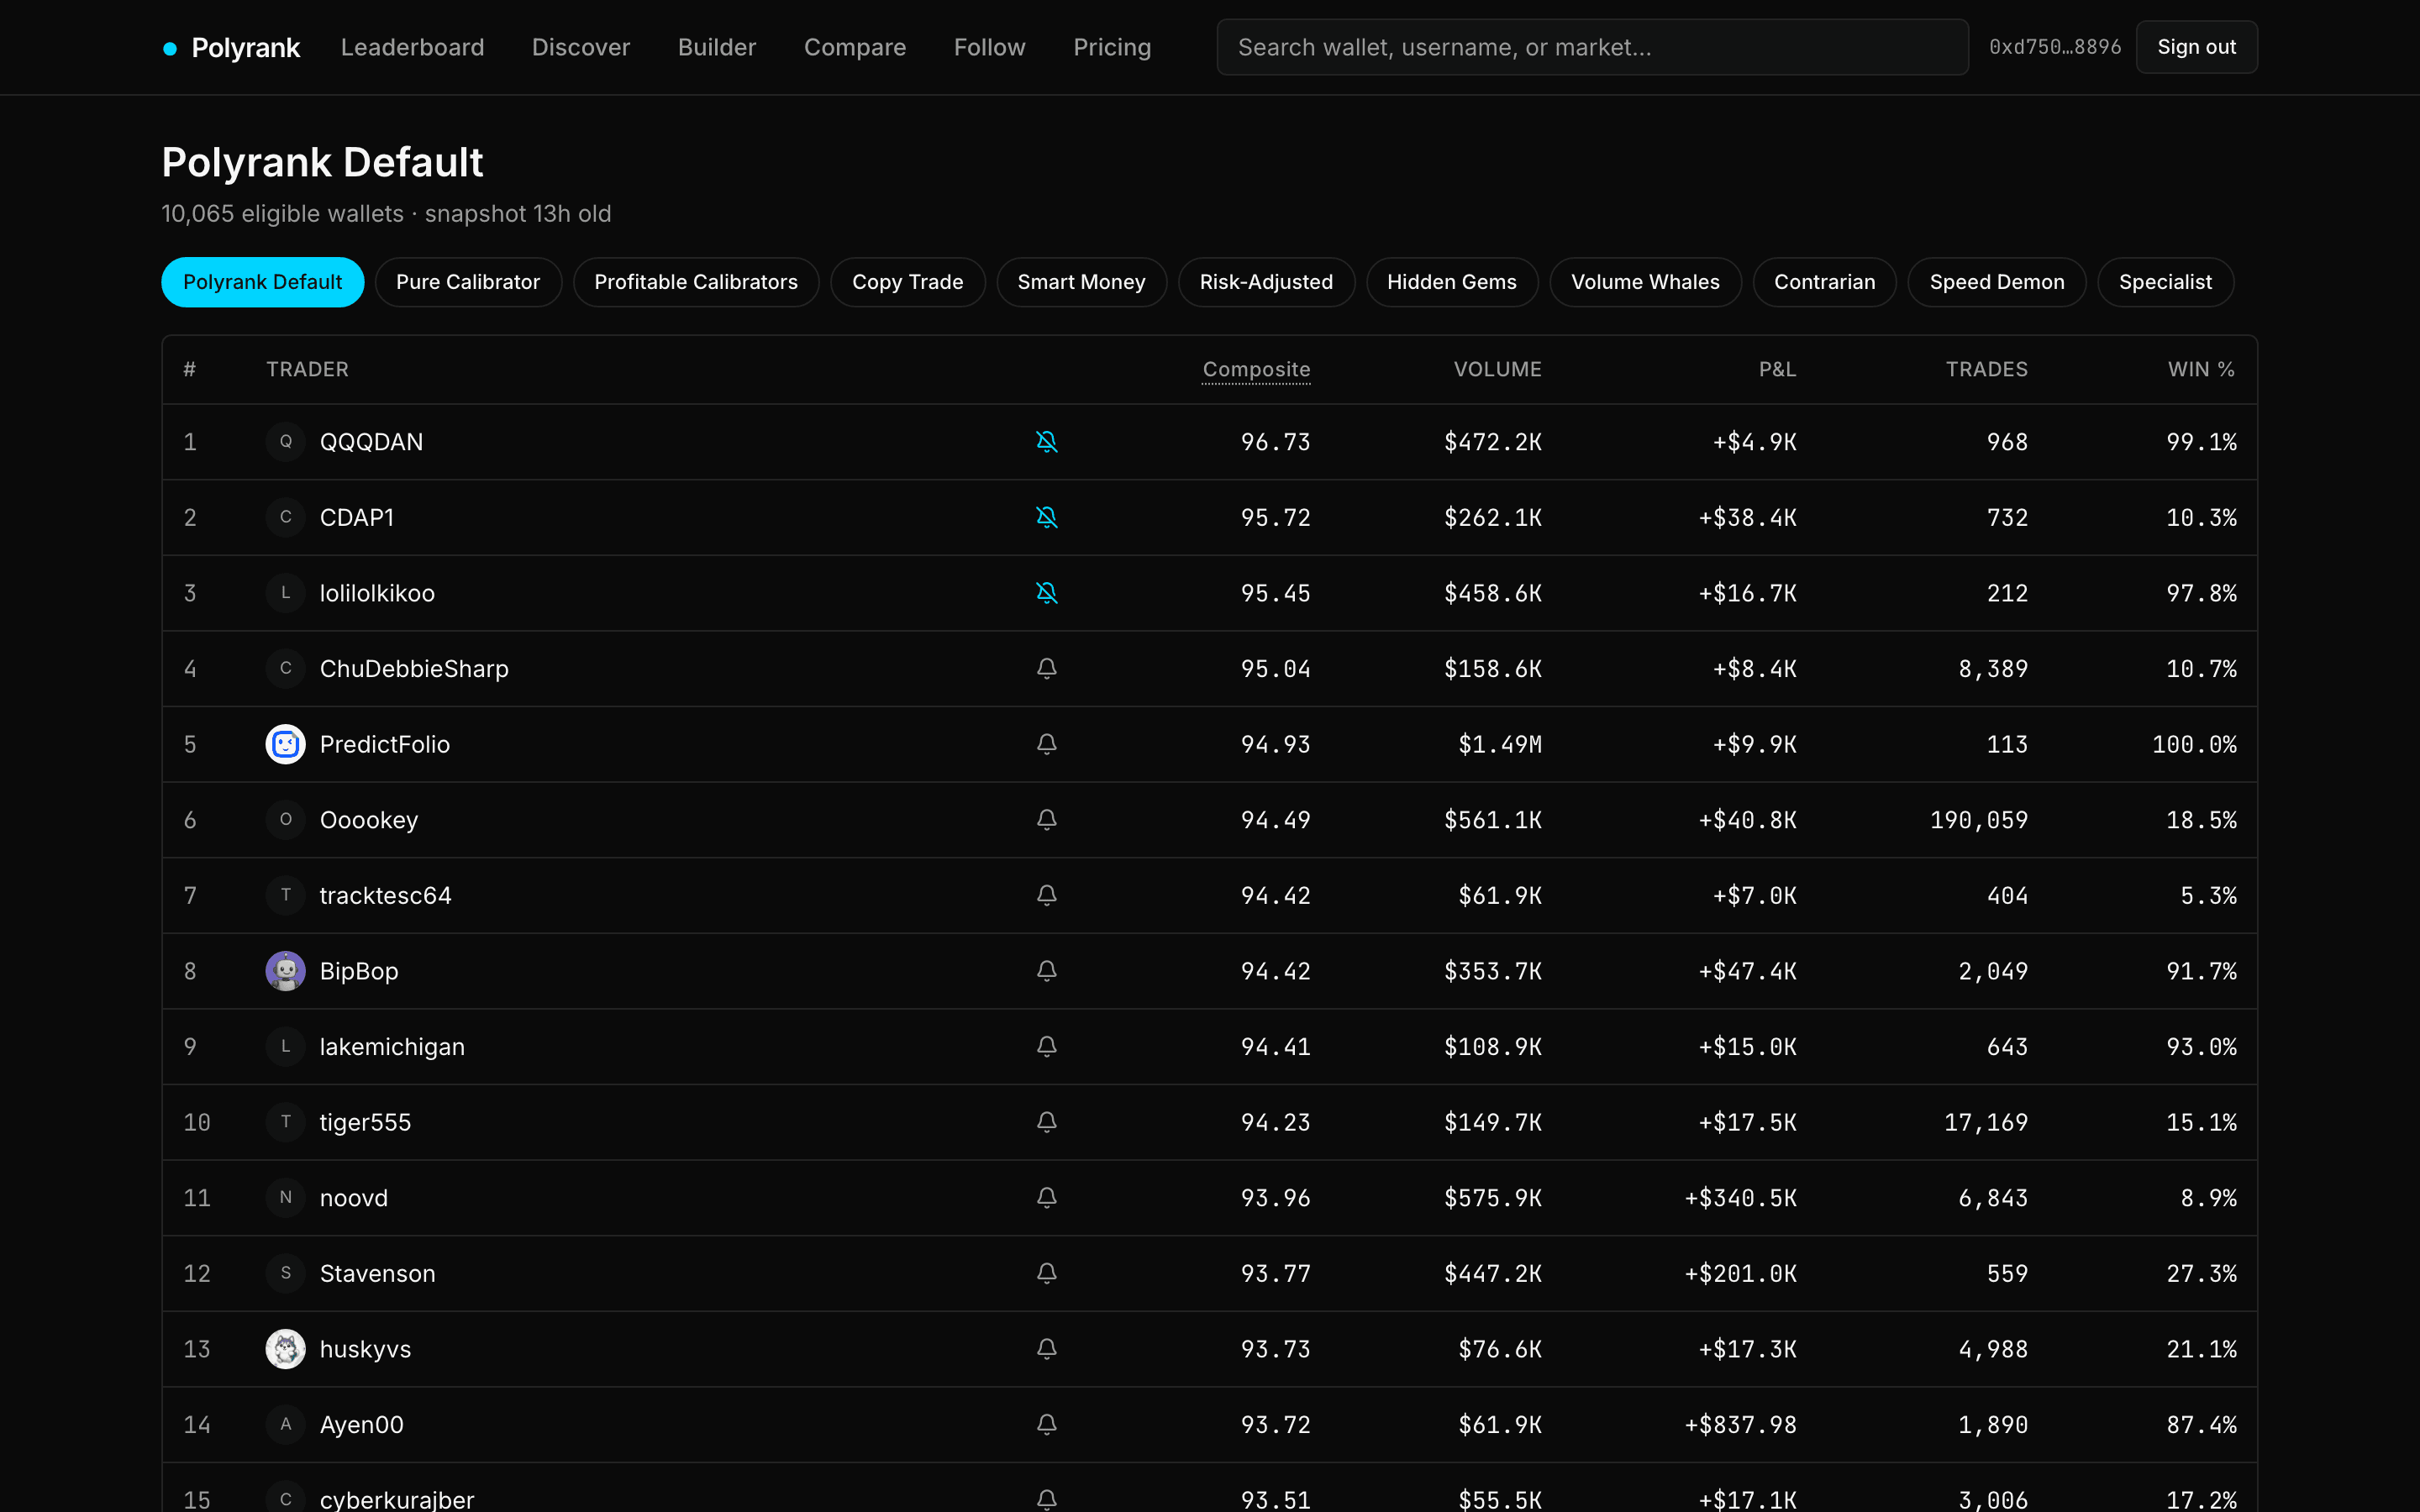Image resolution: width=2420 pixels, height=1512 pixels.
Task: Mute alerts bell for QQQDAN row
Action: point(1046,442)
